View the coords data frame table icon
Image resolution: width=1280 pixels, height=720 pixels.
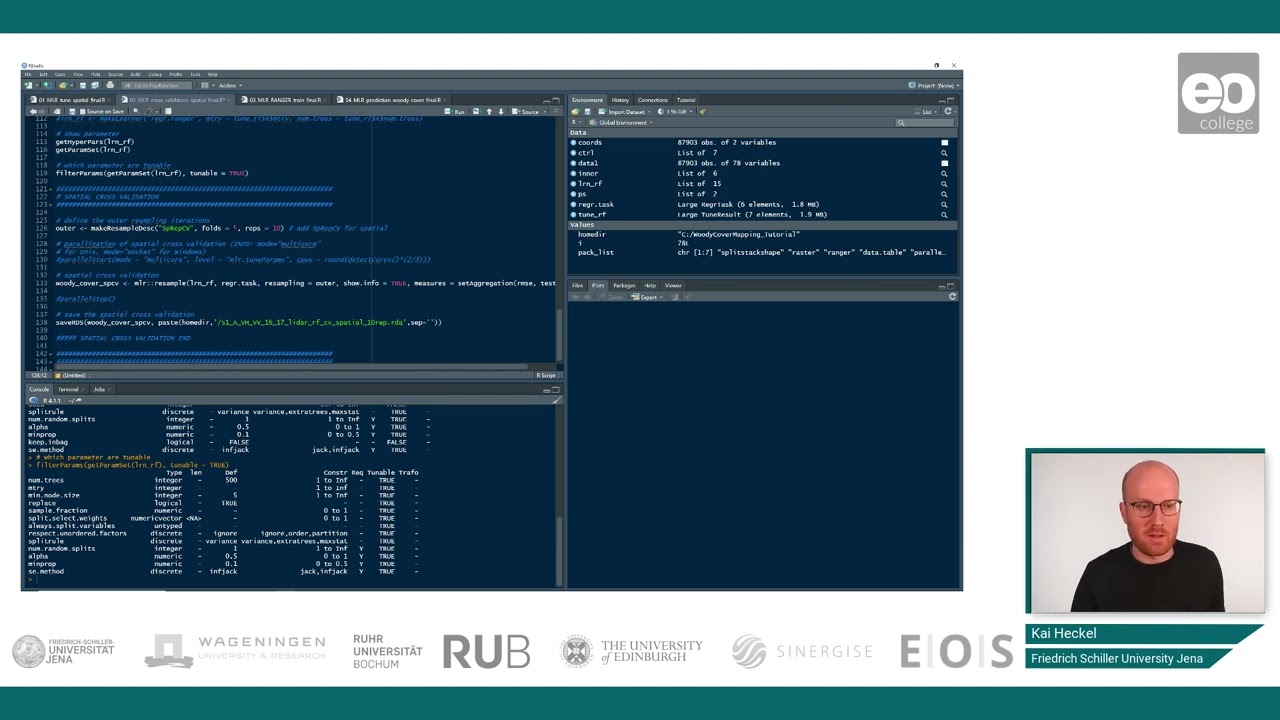(x=944, y=142)
